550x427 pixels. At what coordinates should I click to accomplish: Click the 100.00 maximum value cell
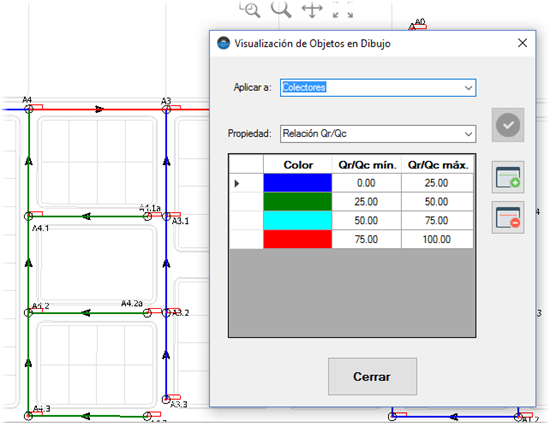pos(437,239)
